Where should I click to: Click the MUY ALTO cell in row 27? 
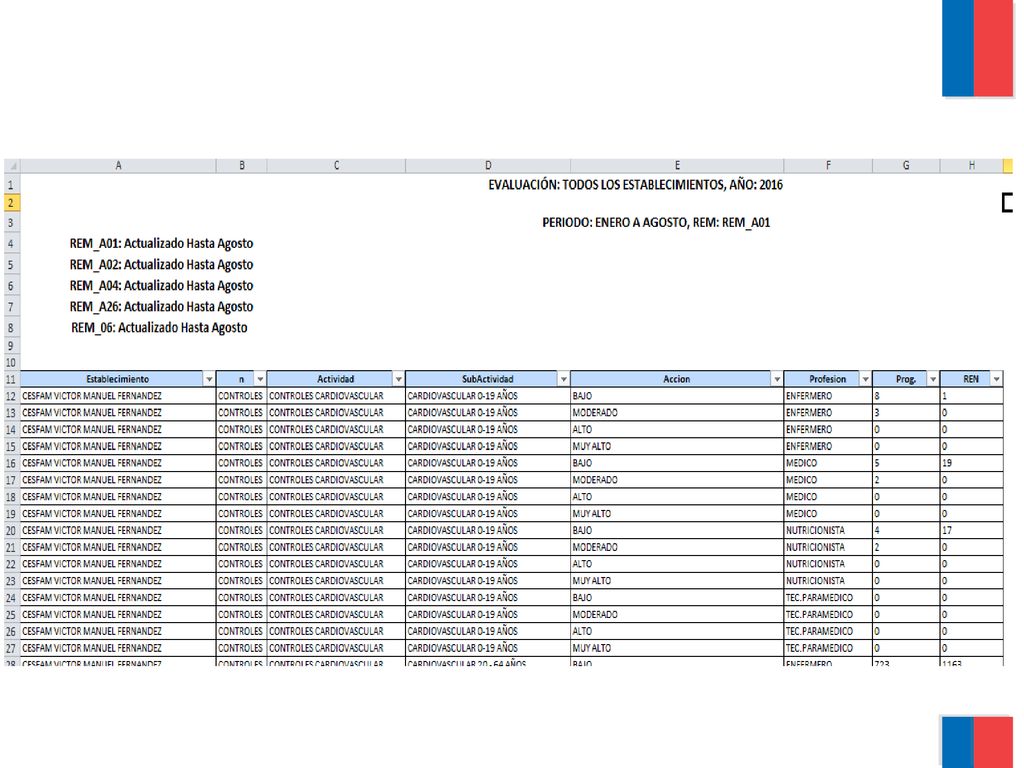(677, 648)
